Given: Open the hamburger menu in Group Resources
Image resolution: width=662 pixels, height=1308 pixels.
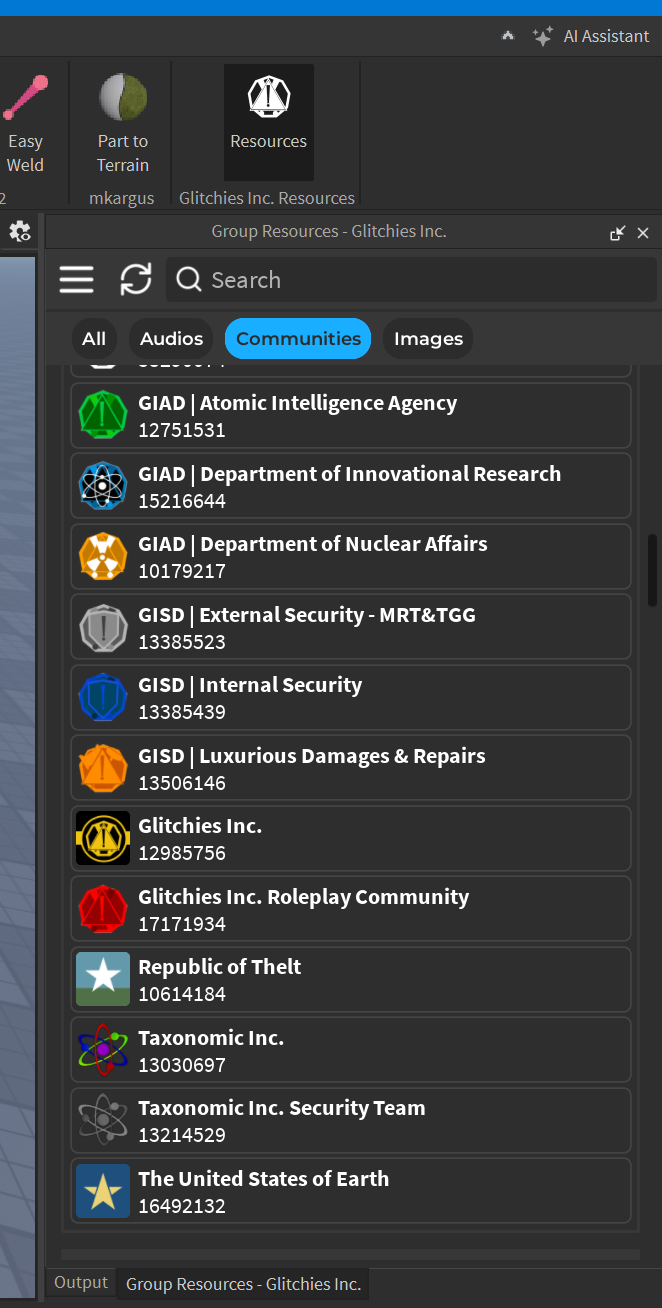Looking at the screenshot, I should [76, 280].
